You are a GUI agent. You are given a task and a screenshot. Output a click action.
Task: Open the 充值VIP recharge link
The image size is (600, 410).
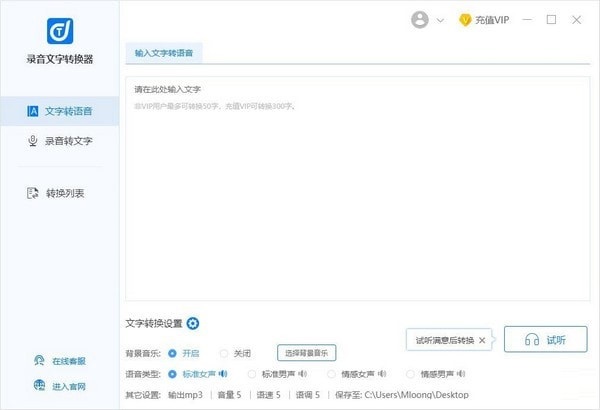pos(492,20)
